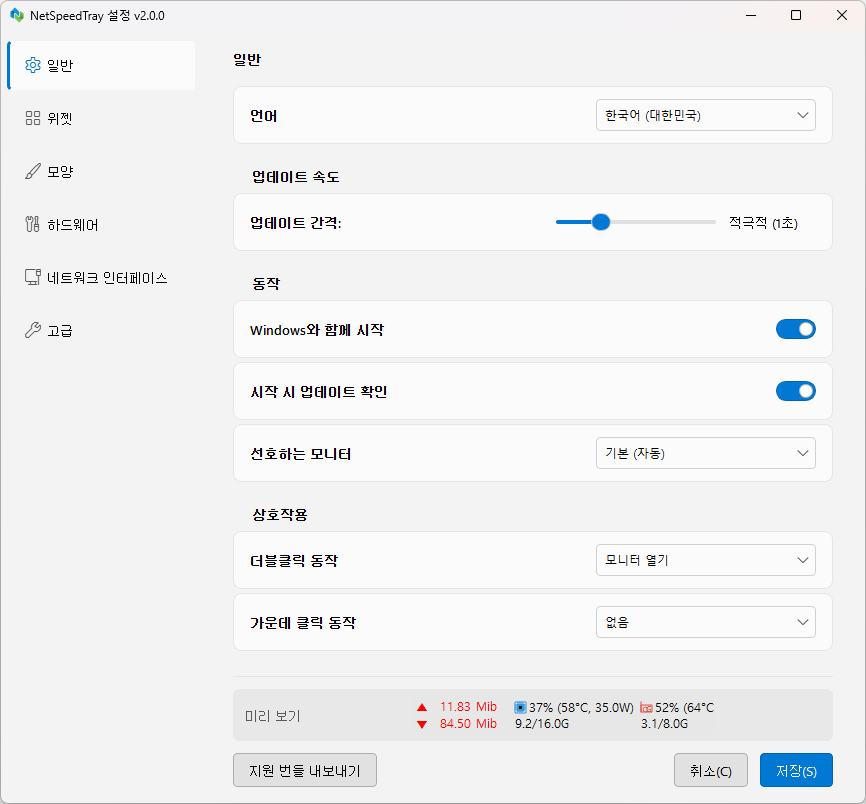Screen dimensions: 866x804
Task: Click the red GPU icon in preview
Action: pyautogui.click(x=646, y=708)
